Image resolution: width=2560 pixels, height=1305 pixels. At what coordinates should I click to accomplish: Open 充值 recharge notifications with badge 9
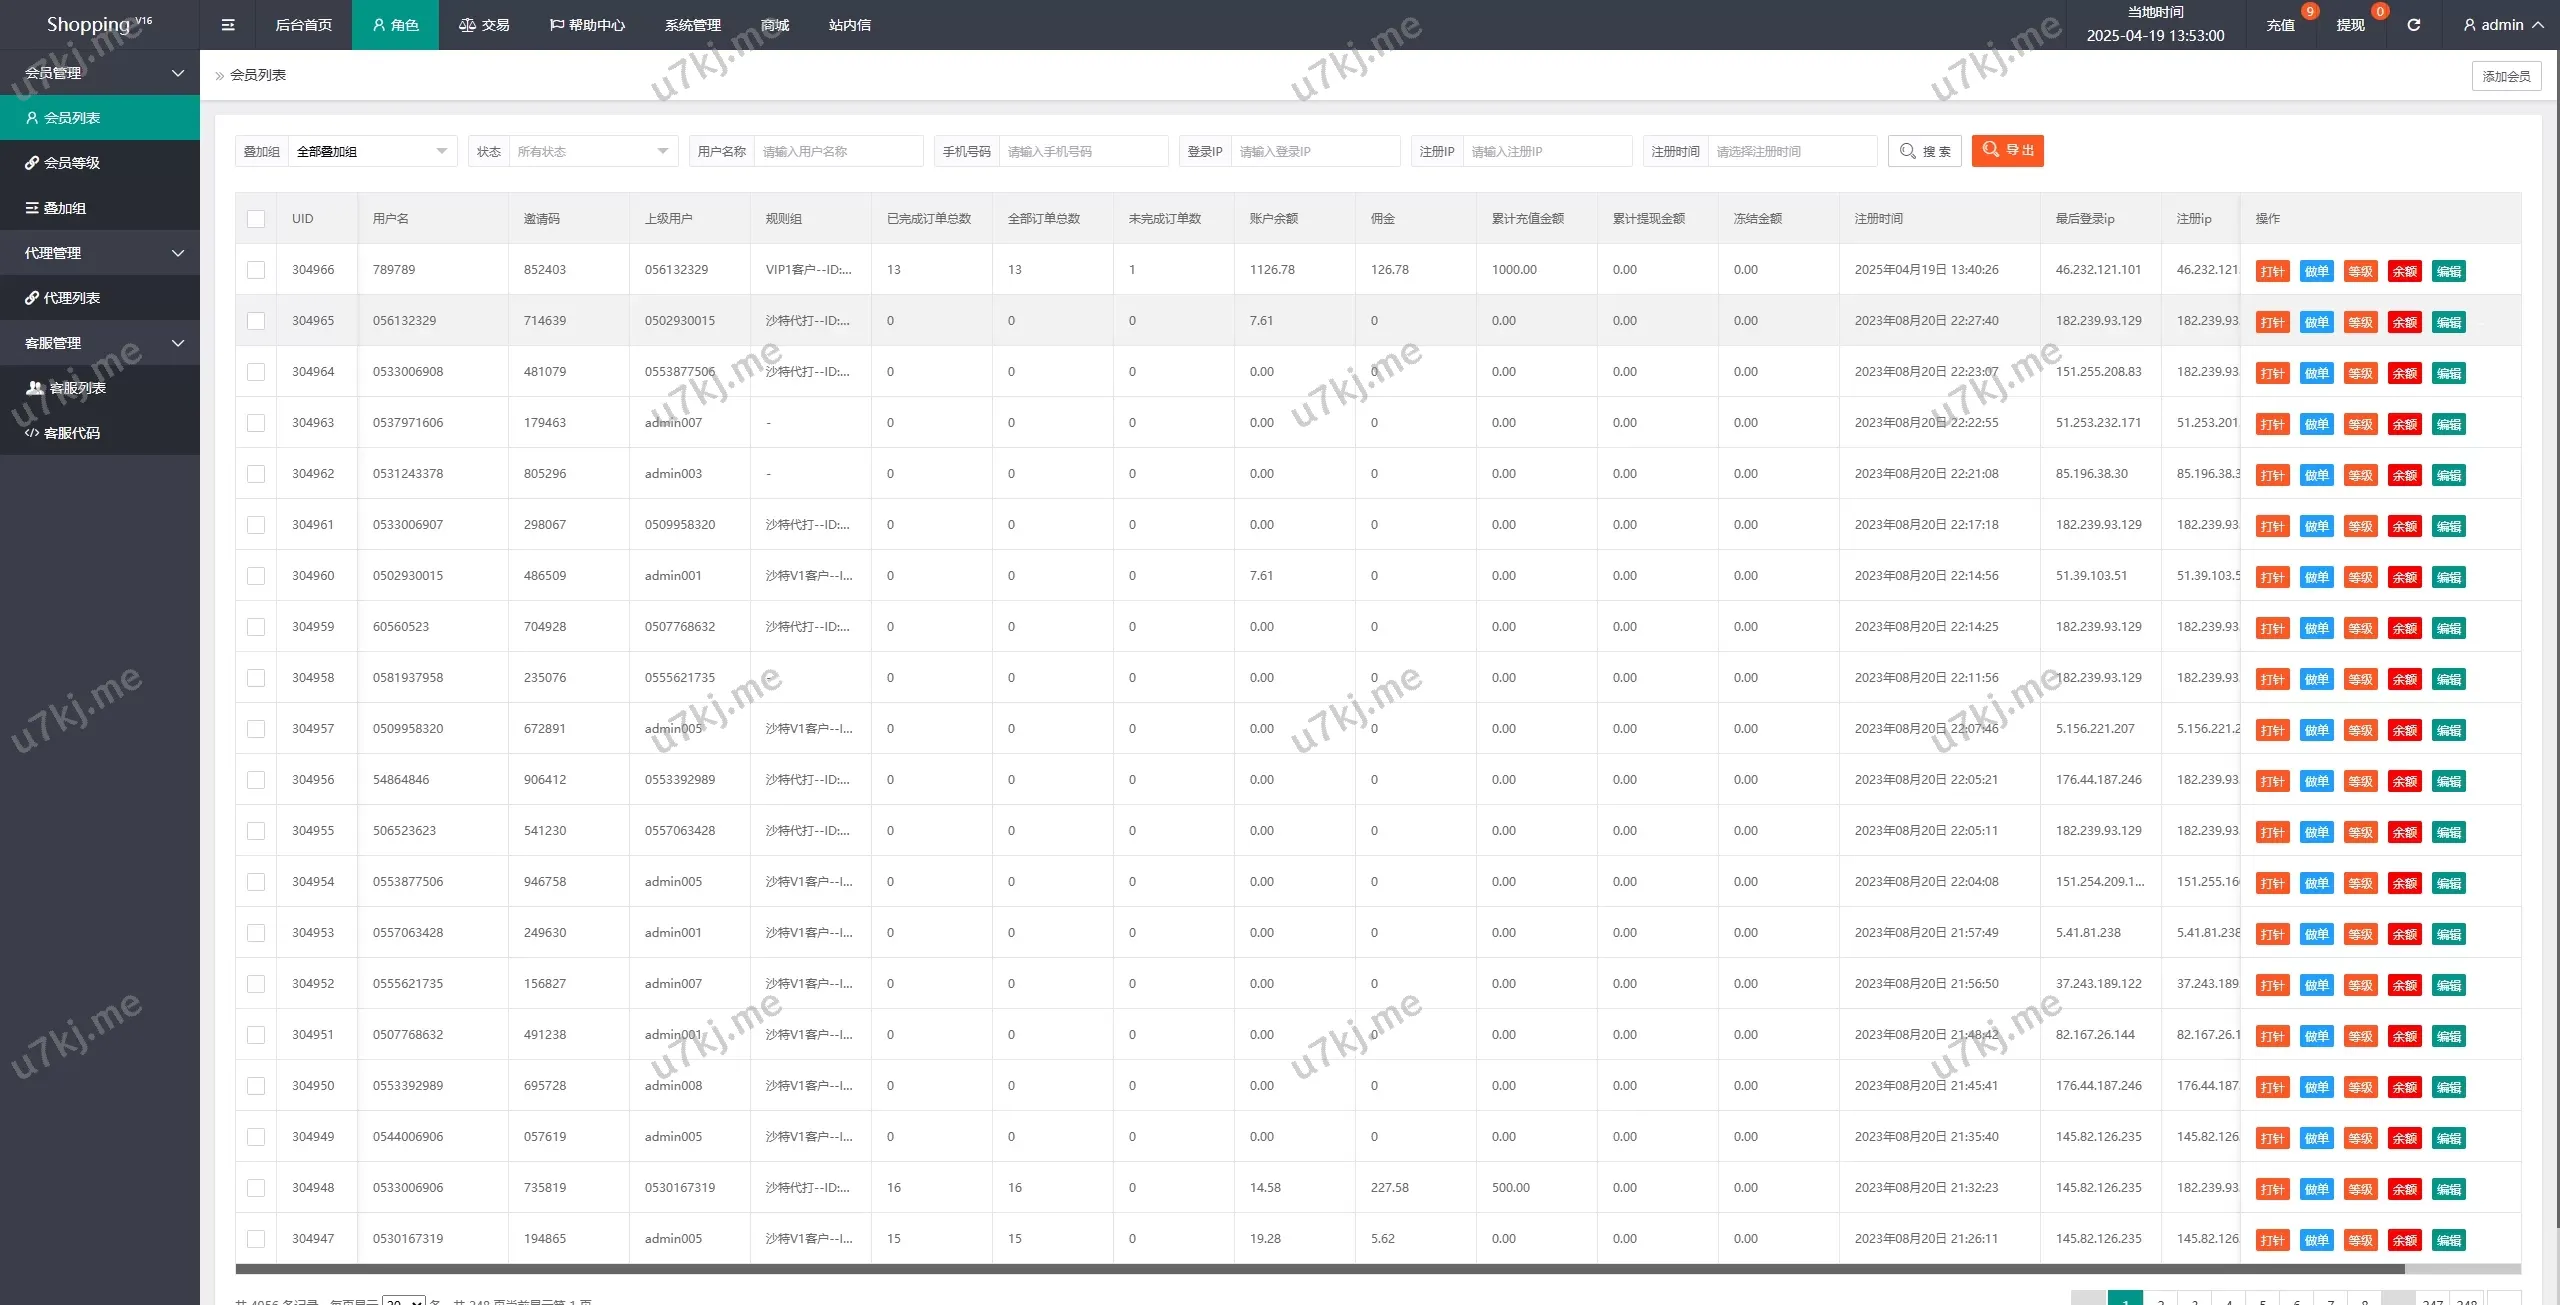coord(2280,25)
